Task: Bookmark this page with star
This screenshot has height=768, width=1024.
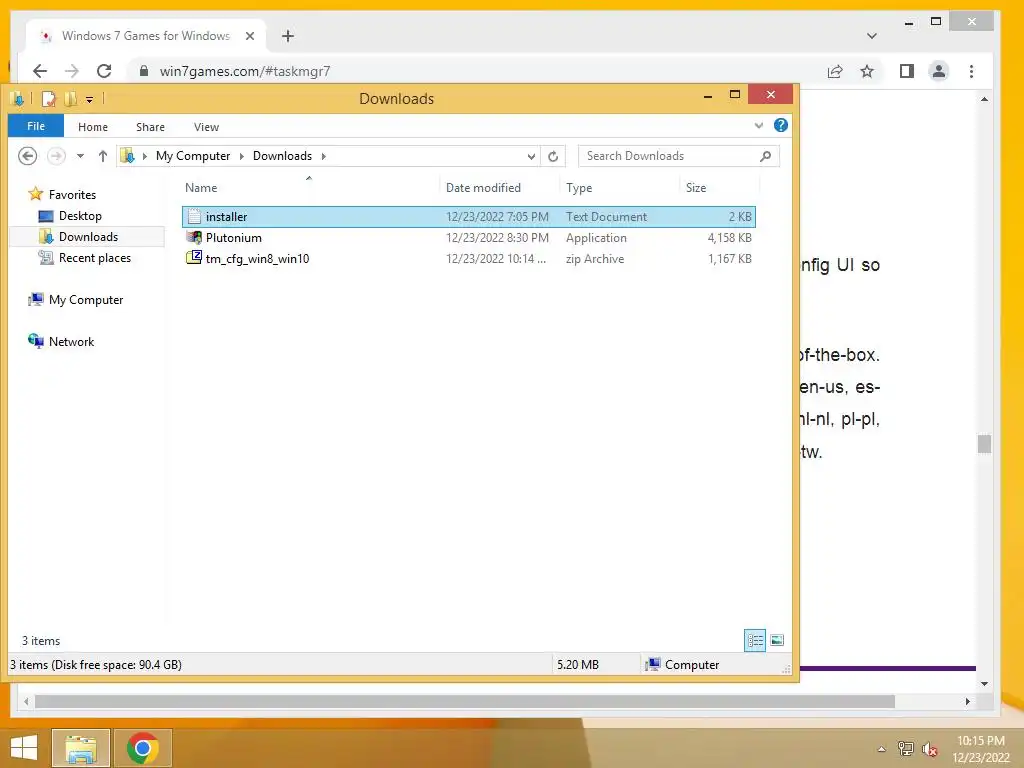Action: coord(867,71)
